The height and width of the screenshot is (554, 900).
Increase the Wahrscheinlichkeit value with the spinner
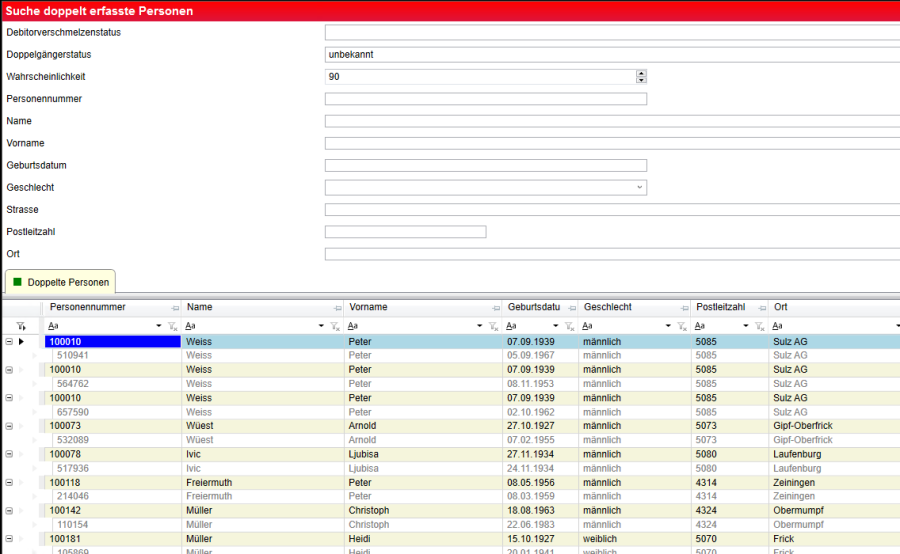tap(641, 73)
